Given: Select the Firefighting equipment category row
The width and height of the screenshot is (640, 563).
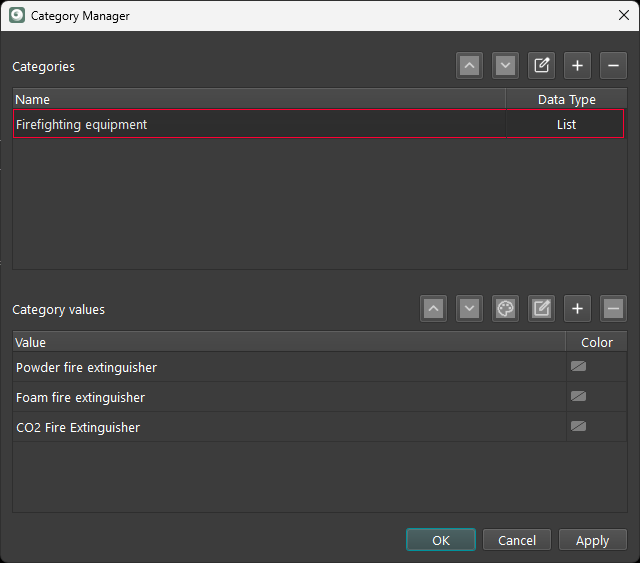Looking at the screenshot, I should coord(258,125).
